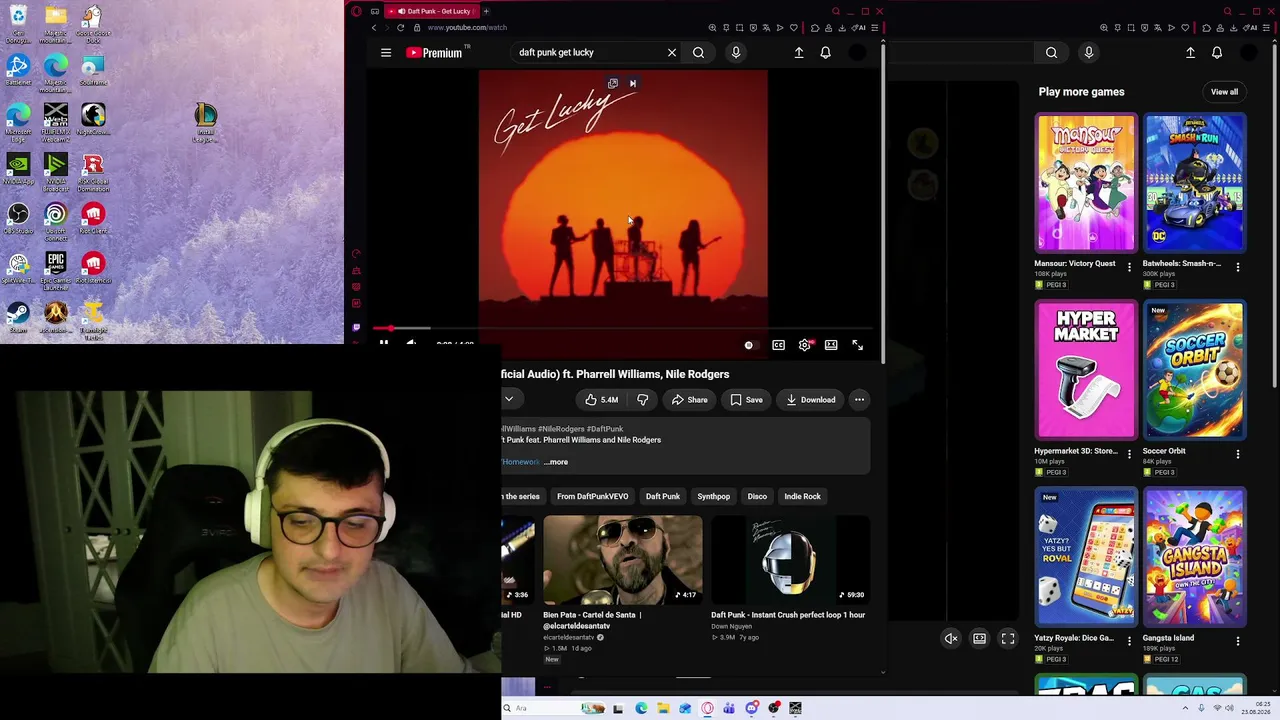Screen dimensions: 1280x720
Task: Like the video with 5.4M likes
Action: tap(602, 400)
